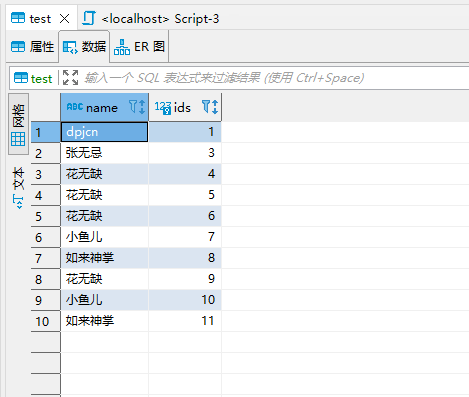Select 花无缺 cell in row 4
The image size is (469, 397).
point(104,195)
